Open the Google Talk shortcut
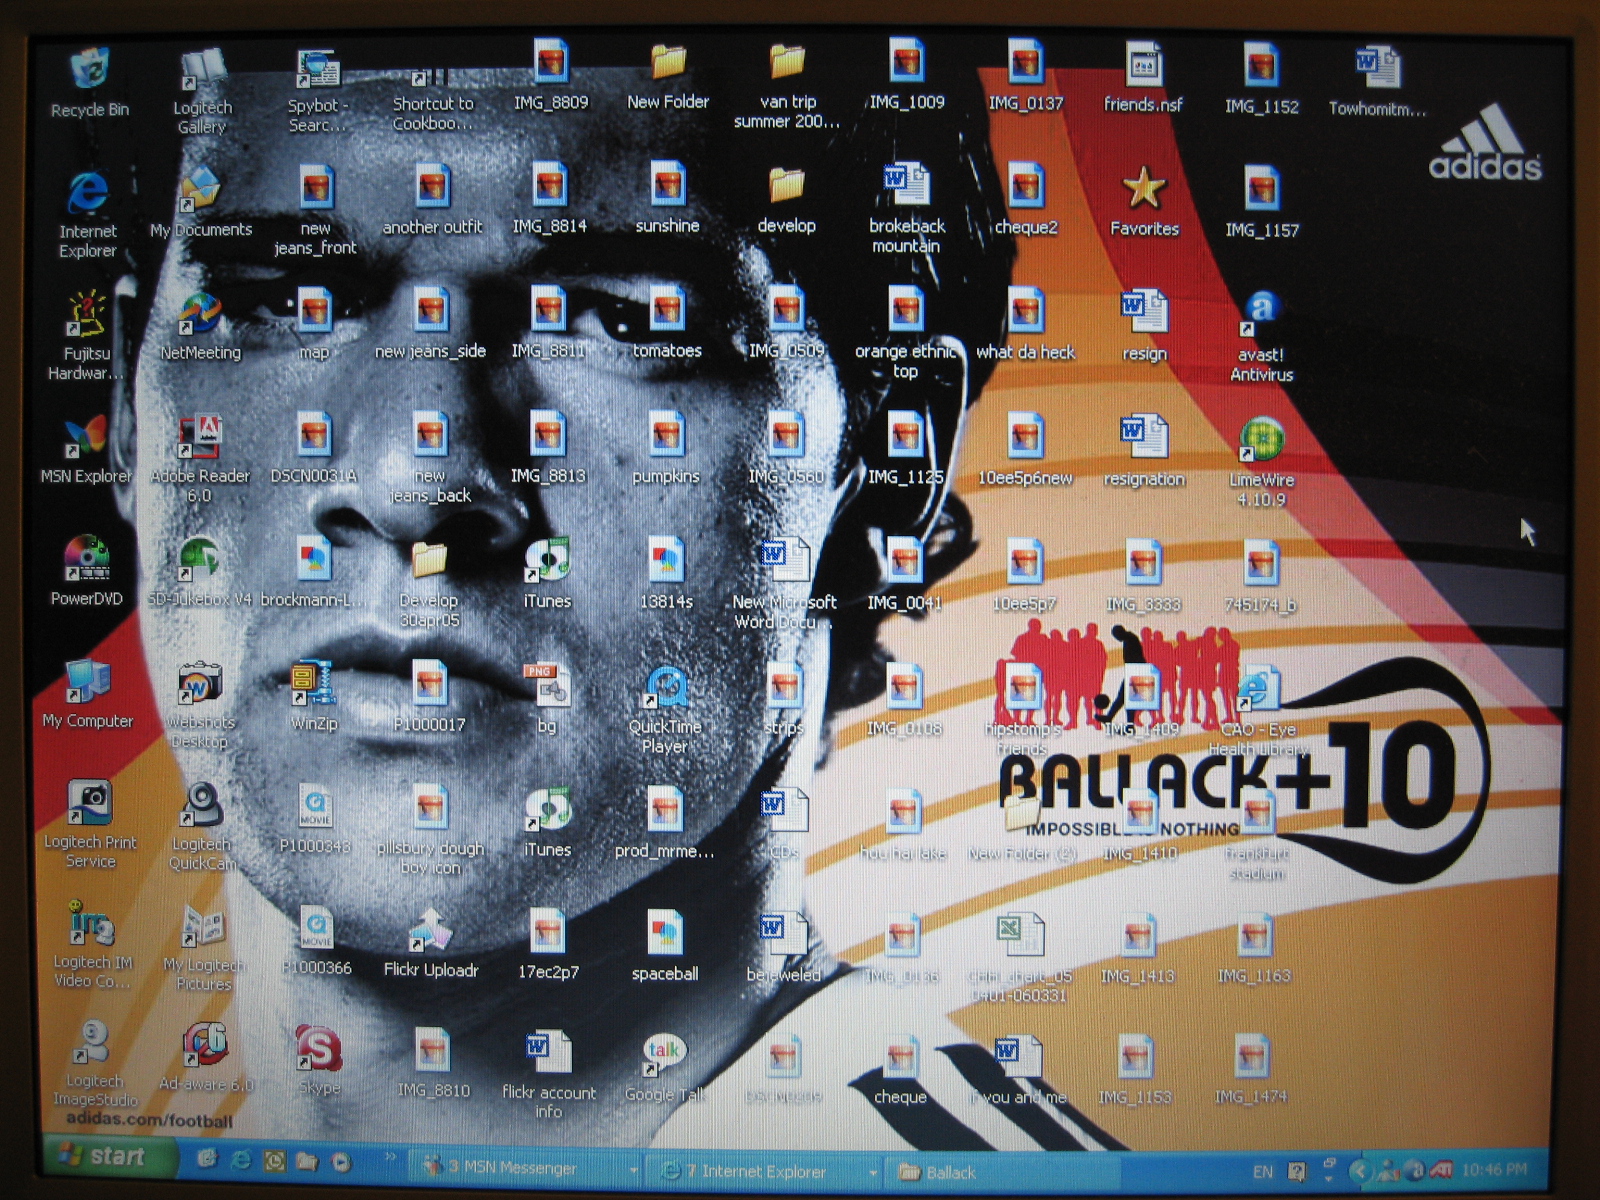This screenshot has width=1600, height=1200. [663, 1055]
